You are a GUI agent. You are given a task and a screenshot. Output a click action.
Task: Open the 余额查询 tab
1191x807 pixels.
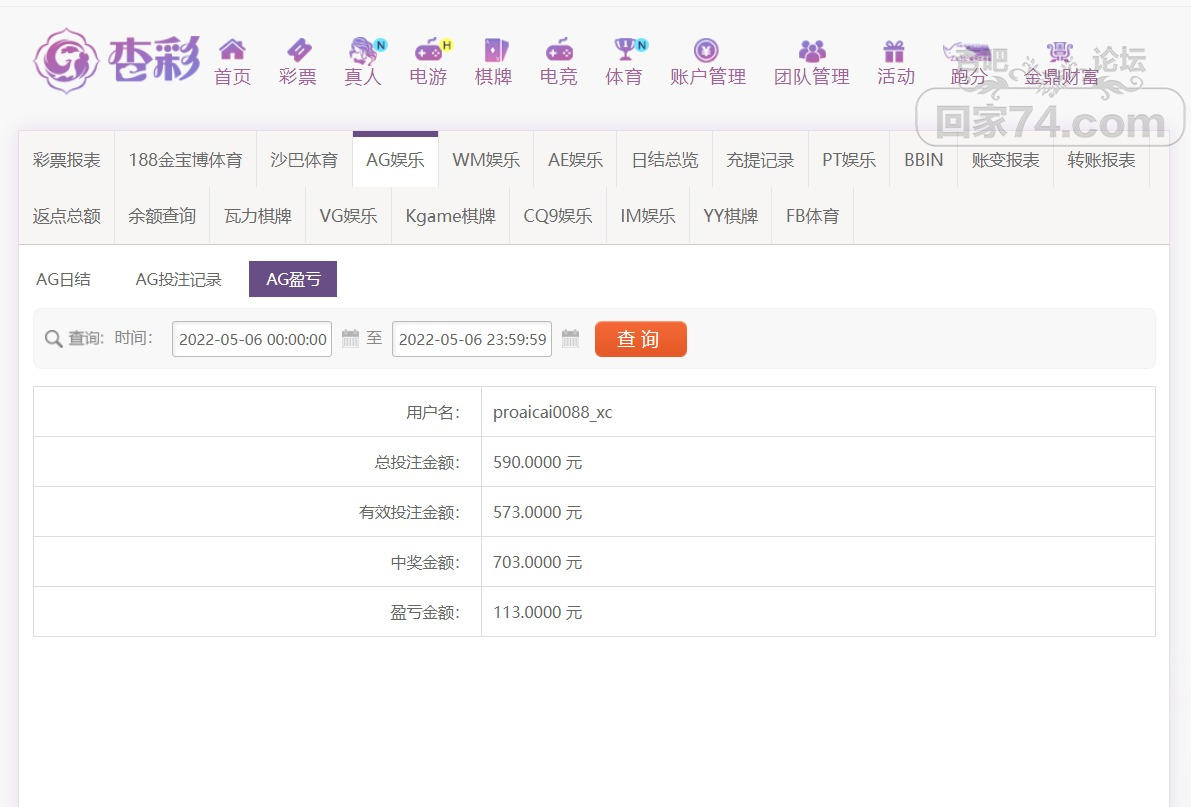(162, 216)
